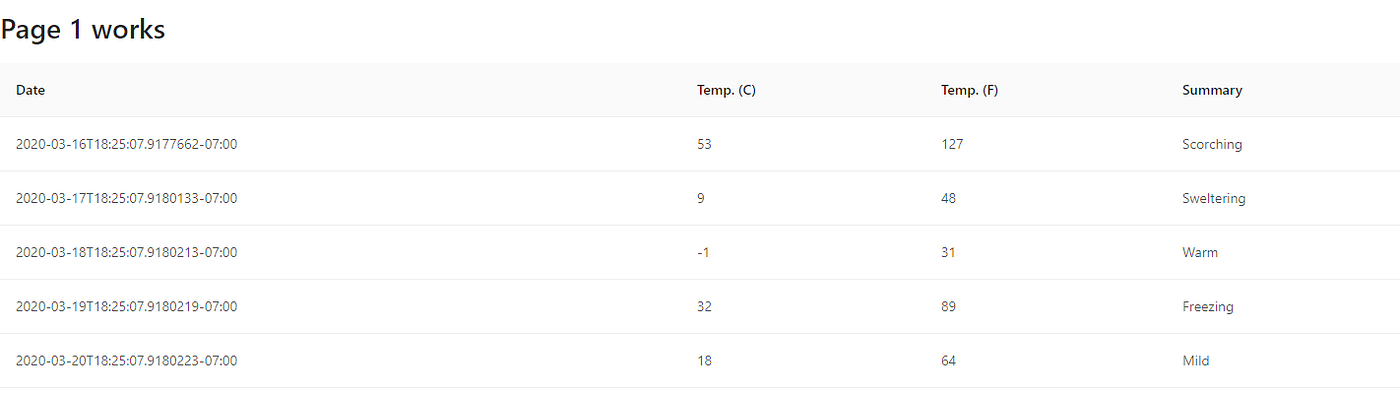This screenshot has width=1400, height=402.
Task: Click the Freezing summary cell
Action: pyautogui.click(x=1208, y=306)
